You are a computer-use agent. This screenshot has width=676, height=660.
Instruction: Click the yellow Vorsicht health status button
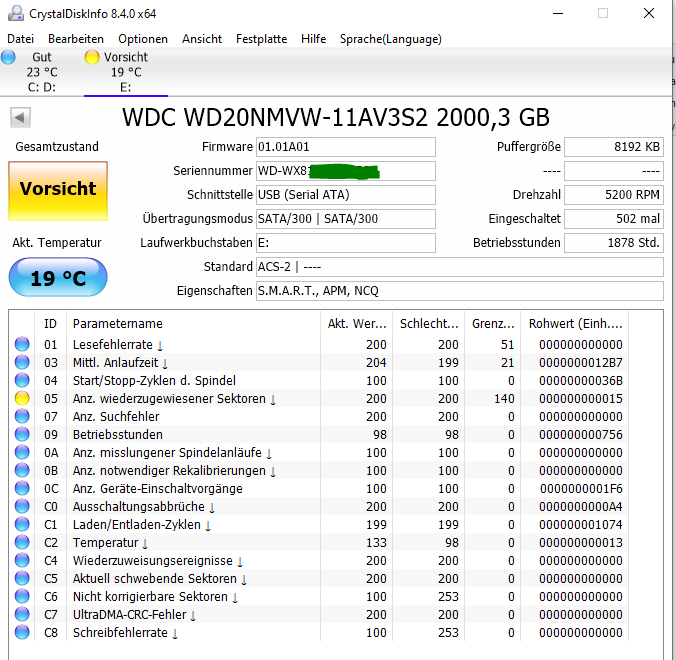point(58,191)
